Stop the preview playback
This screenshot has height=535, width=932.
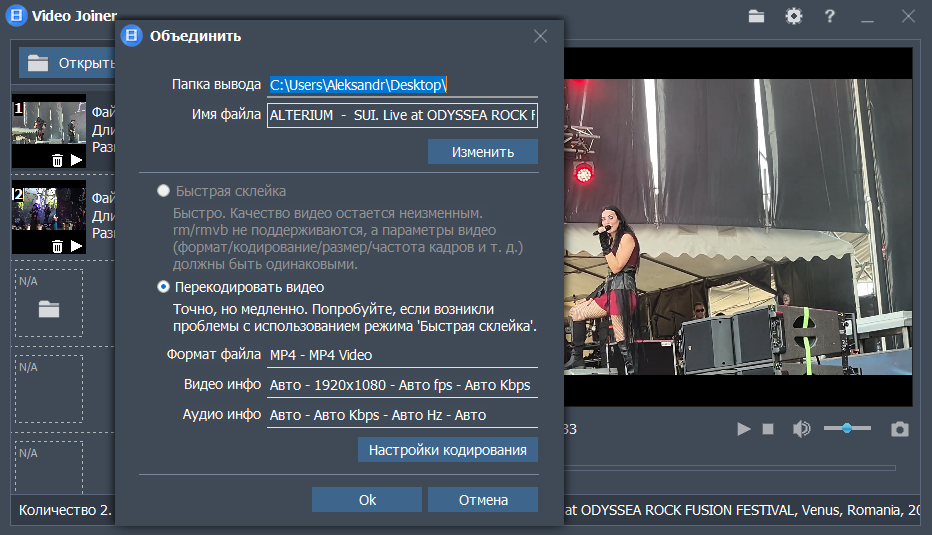point(768,429)
